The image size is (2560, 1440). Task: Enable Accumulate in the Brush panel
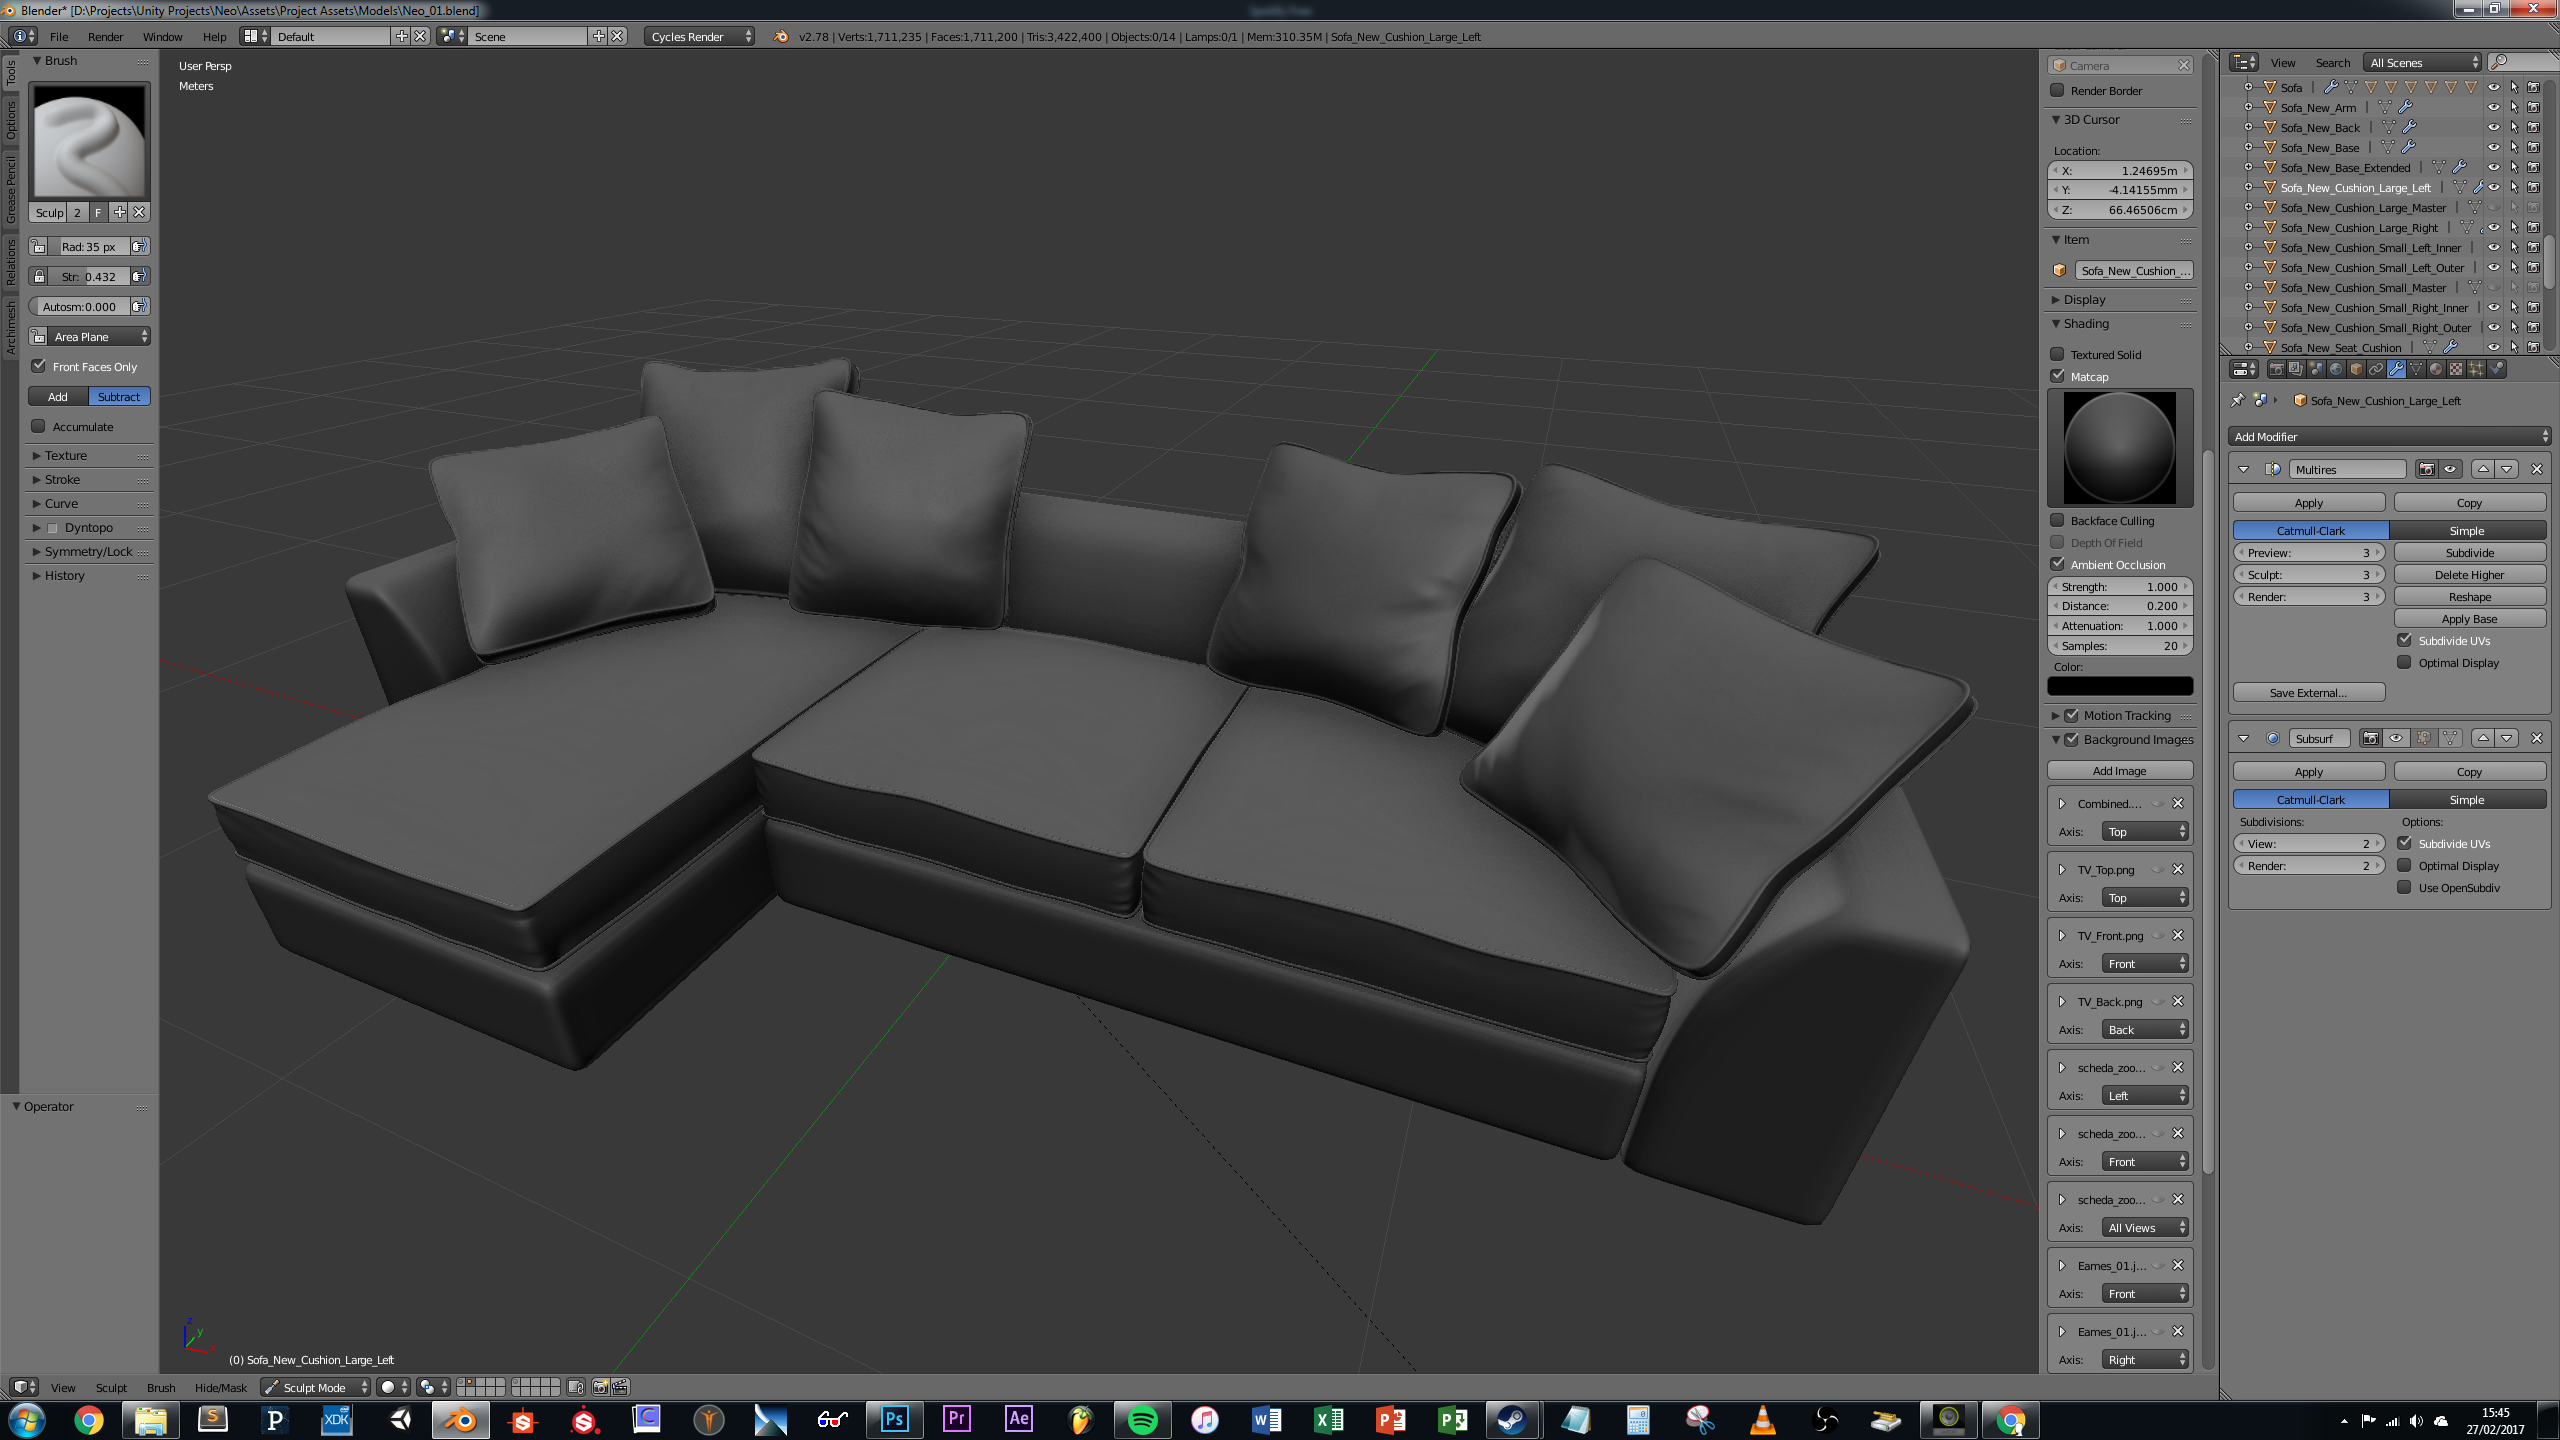coord(38,426)
